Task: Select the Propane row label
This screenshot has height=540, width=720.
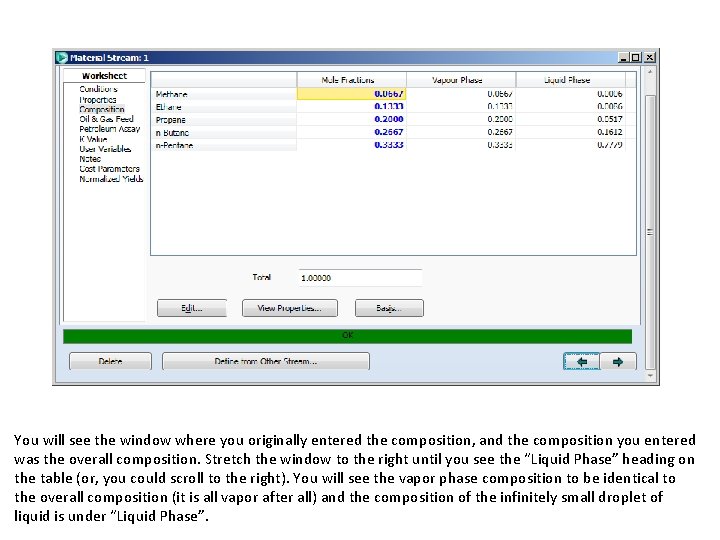Action: [x=224, y=119]
